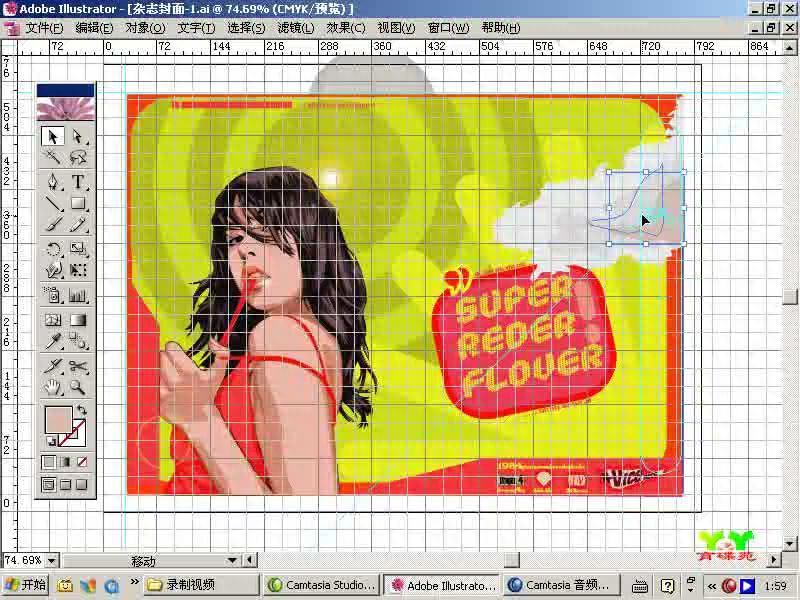
Task: Click the vertical scrollbar up arrow
Action: pos(789,48)
